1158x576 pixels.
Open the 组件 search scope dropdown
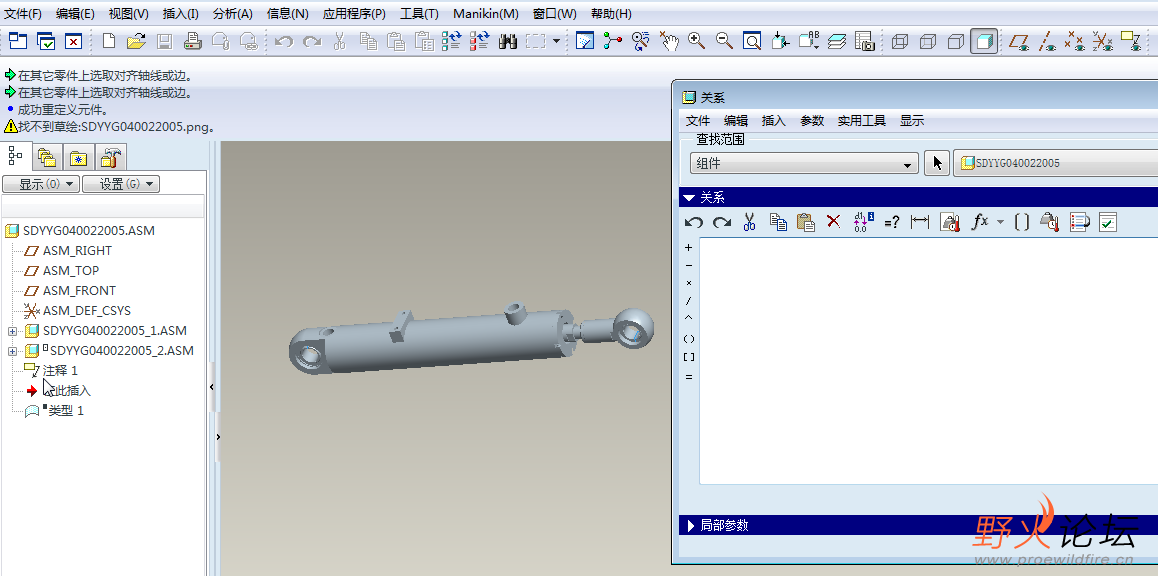click(x=804, y=164)
